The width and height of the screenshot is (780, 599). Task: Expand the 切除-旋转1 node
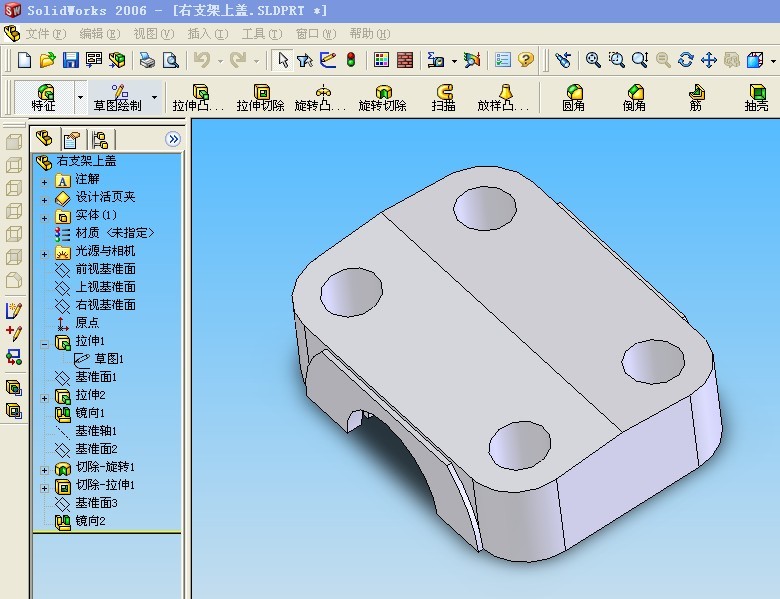click(x=44, y=470)
